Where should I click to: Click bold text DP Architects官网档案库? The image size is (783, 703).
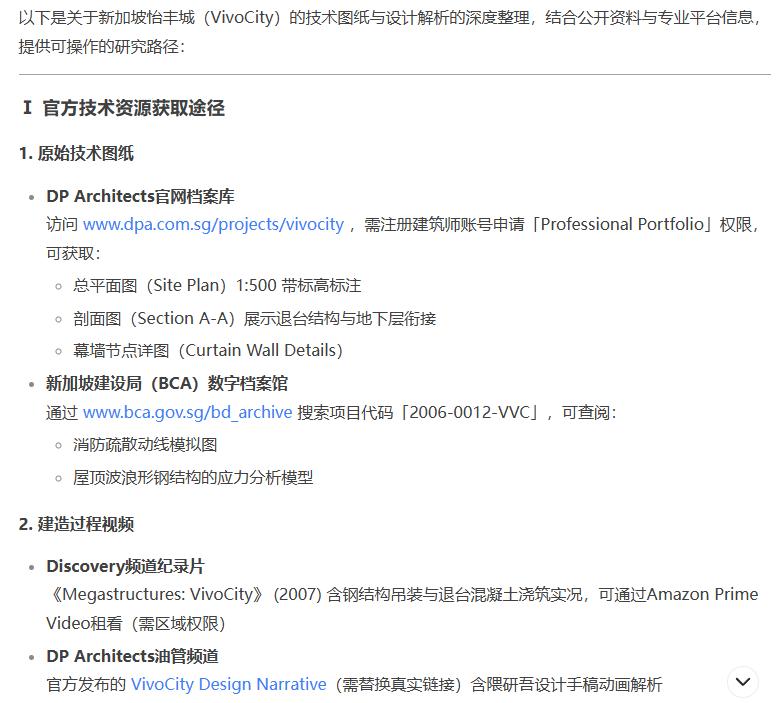[140, 196]
